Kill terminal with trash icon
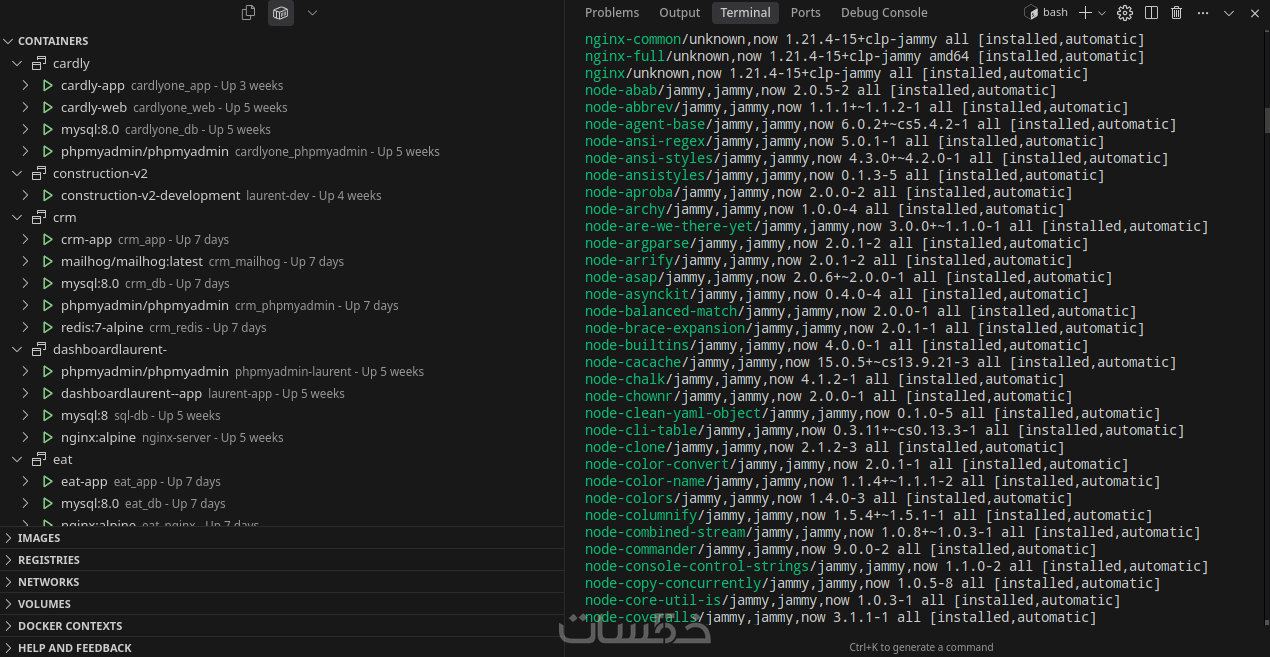This screenshot has width=1270, height=657. point(1176,13)
